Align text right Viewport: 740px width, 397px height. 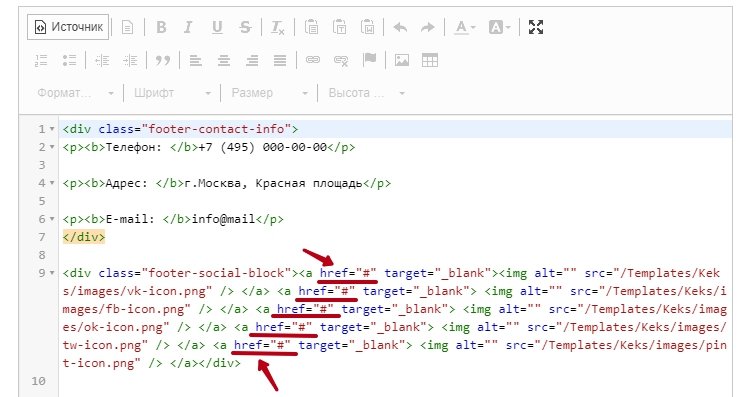point(252,60)
